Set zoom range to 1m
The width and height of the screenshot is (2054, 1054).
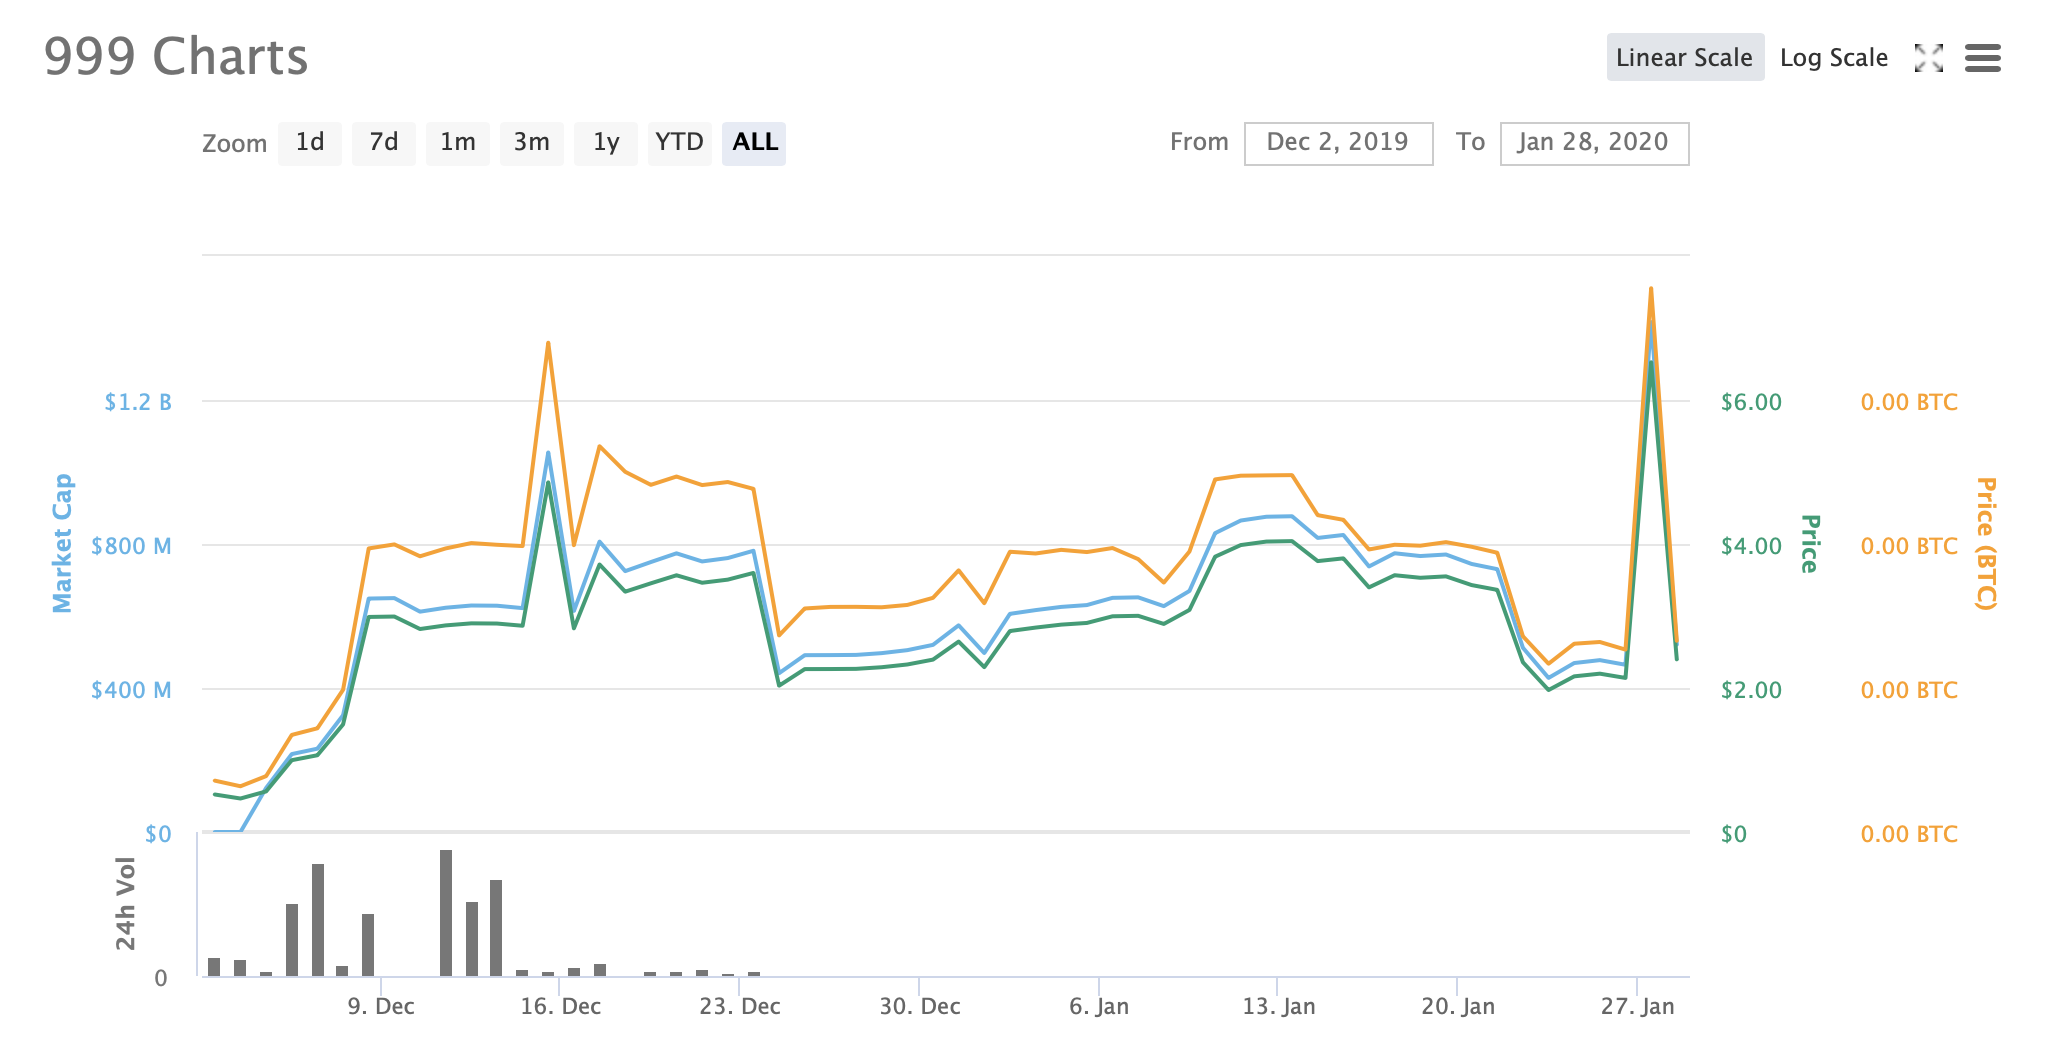(x=458, y=143)
